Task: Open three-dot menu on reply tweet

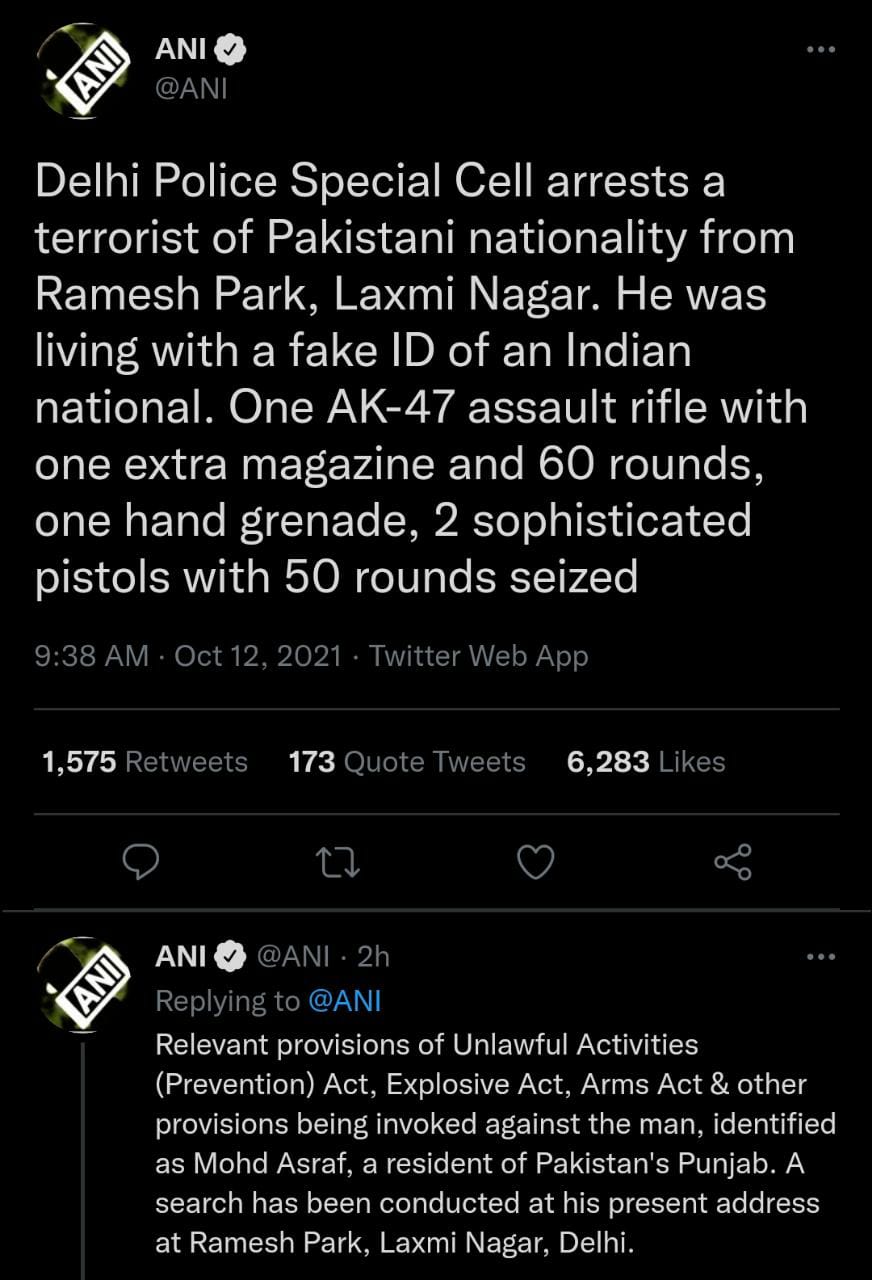Action: [x=820, y=957]
